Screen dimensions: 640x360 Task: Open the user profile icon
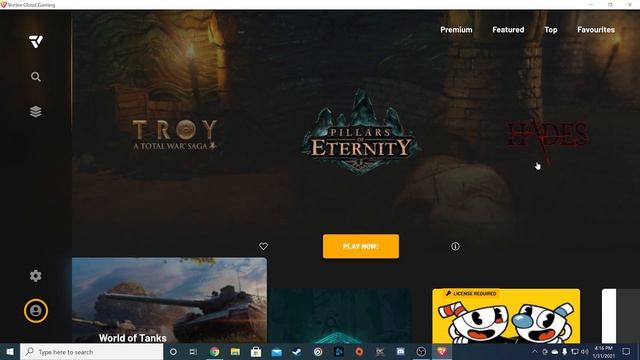click(x=36, y=311)
